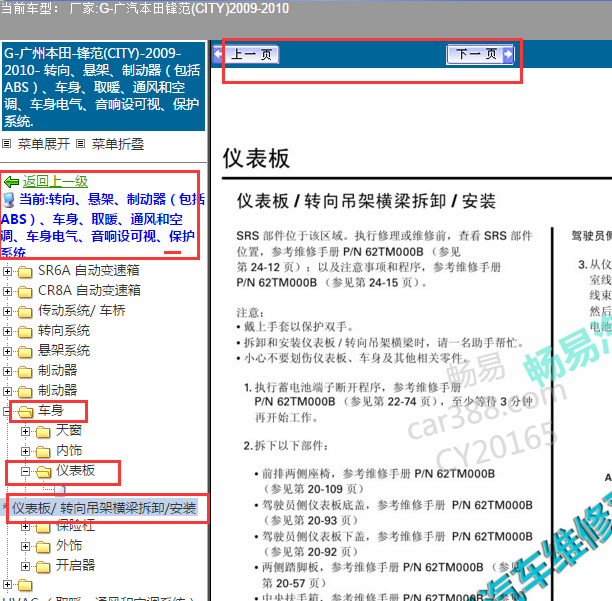Screen dimensions: 612x601
Task: Select SR6A 自动变速箱 tree item
Action: coord(89,270)
